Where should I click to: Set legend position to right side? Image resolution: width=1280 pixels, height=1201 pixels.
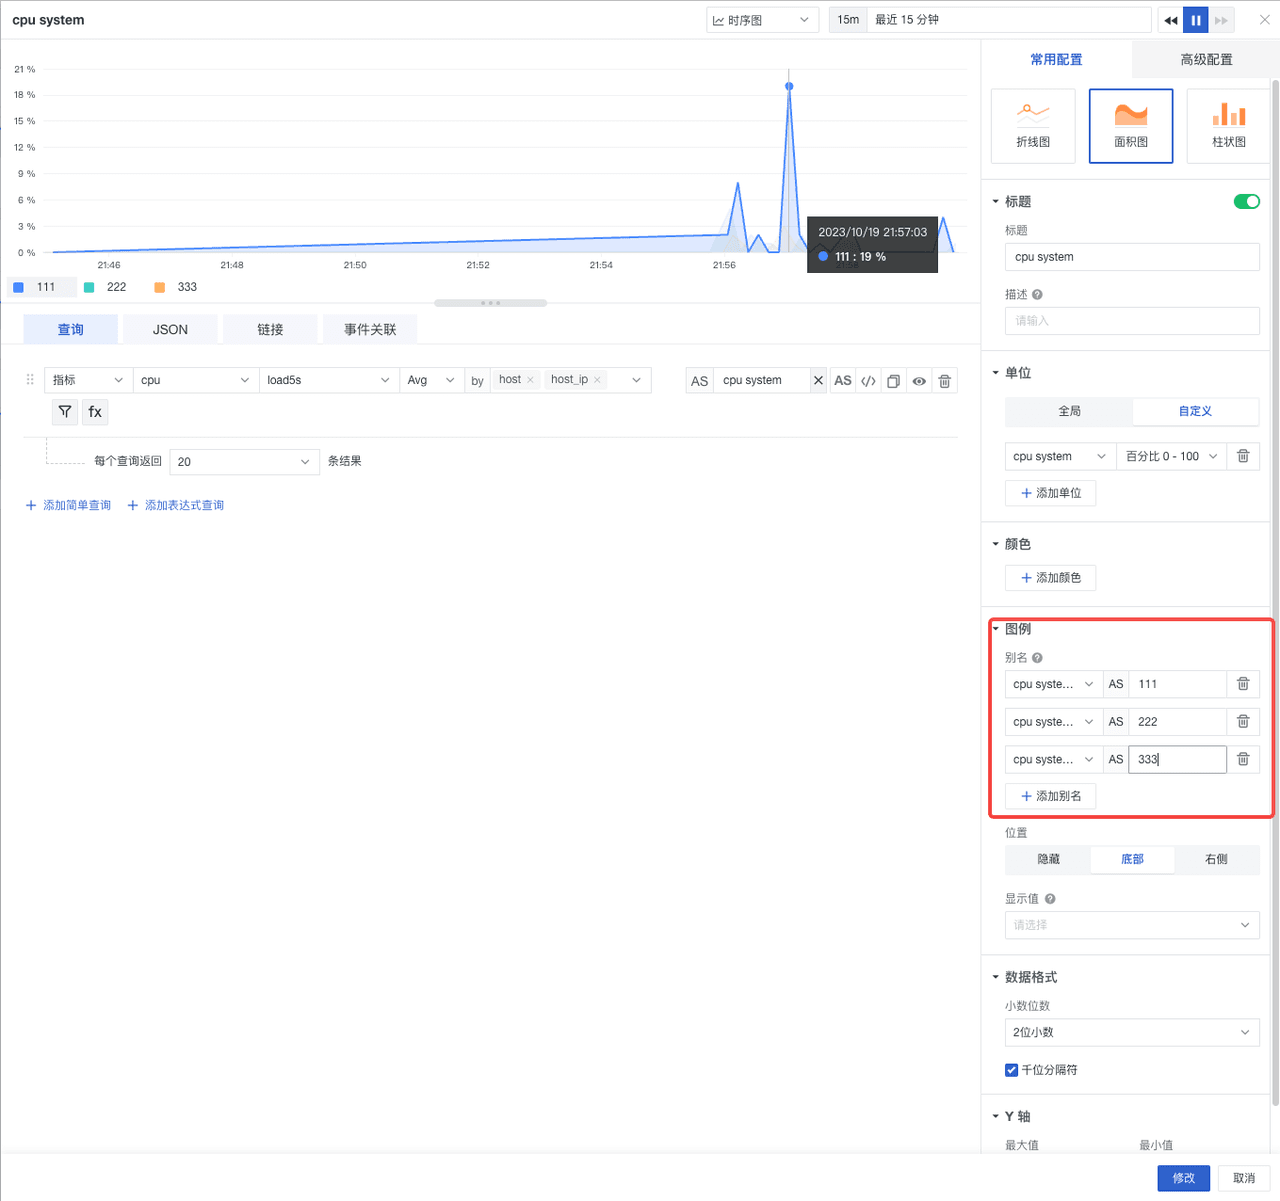click(1216, 859)
